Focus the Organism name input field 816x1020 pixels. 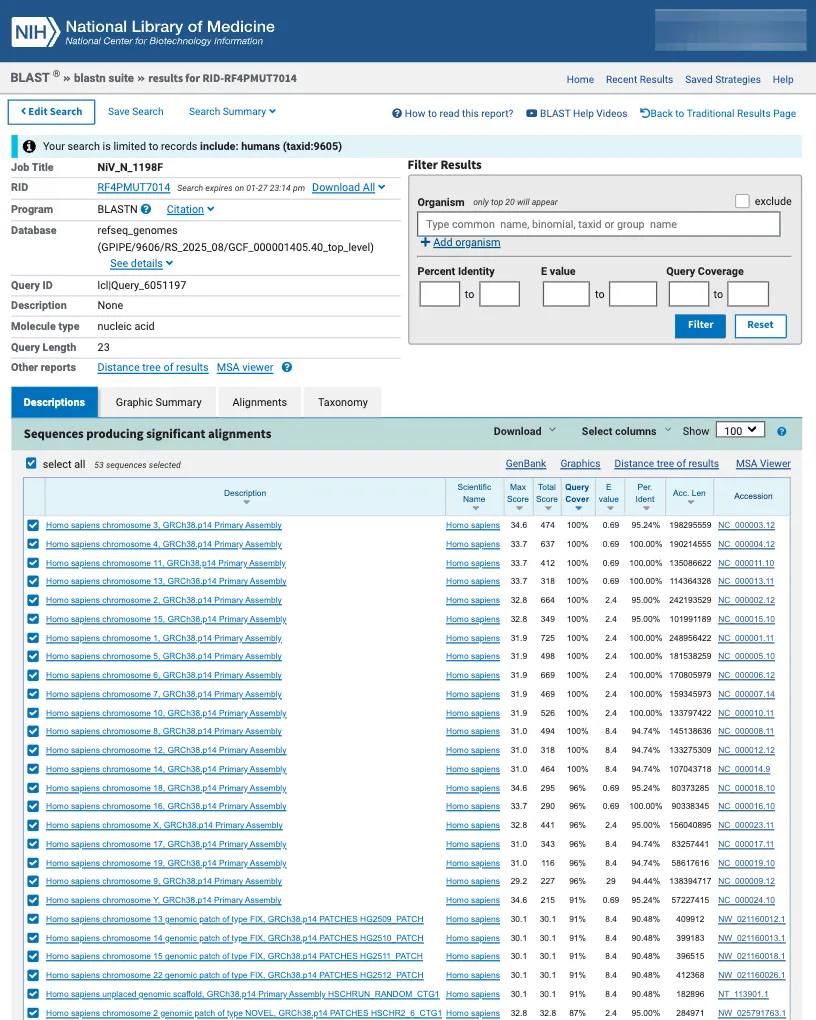(598, 224)
